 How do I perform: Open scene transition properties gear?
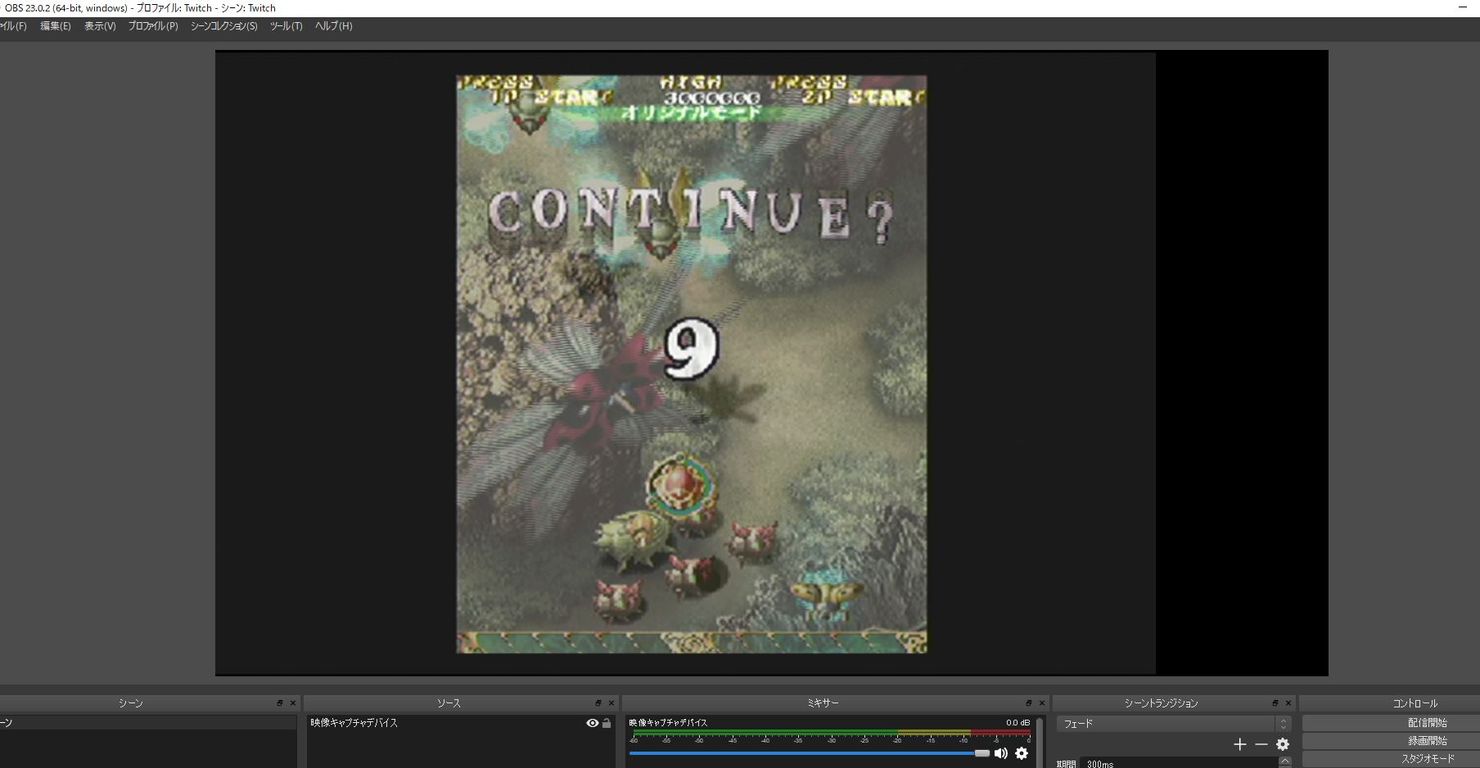pyautogui.click(x=1282, y=744)
